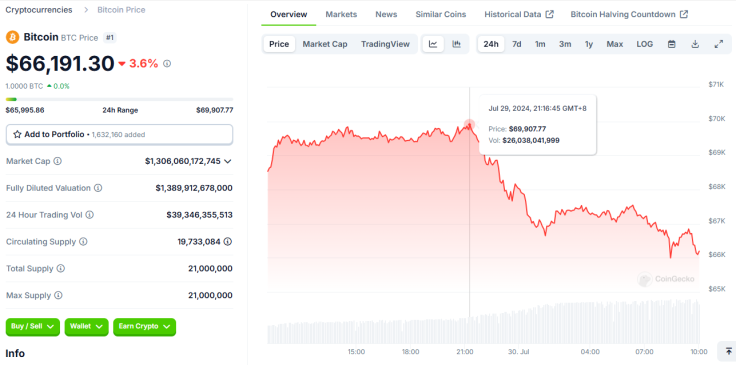This screenshot has width=736, height=365.
Task: Select Max time range
Action: 614,44
